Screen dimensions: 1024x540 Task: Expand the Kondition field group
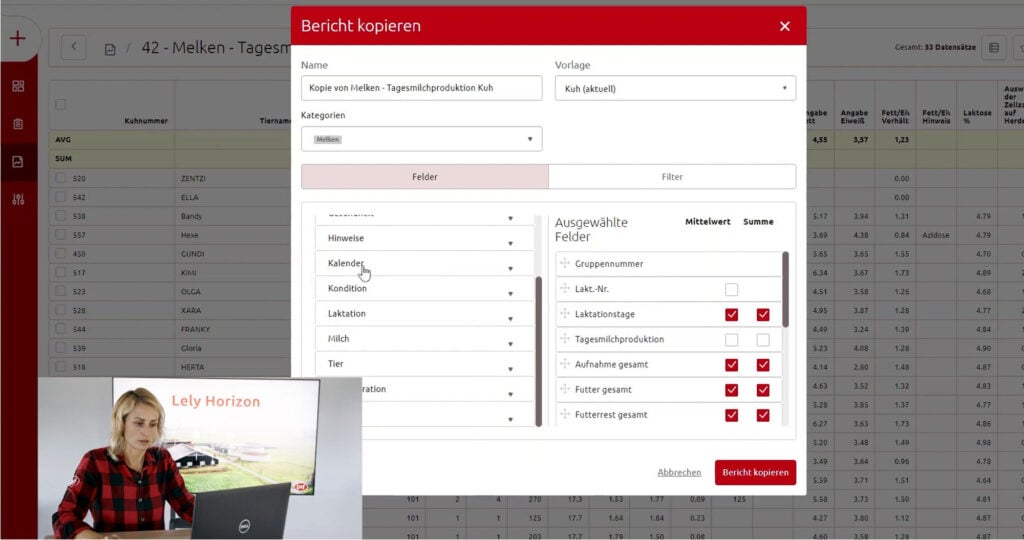click(424, 289)
